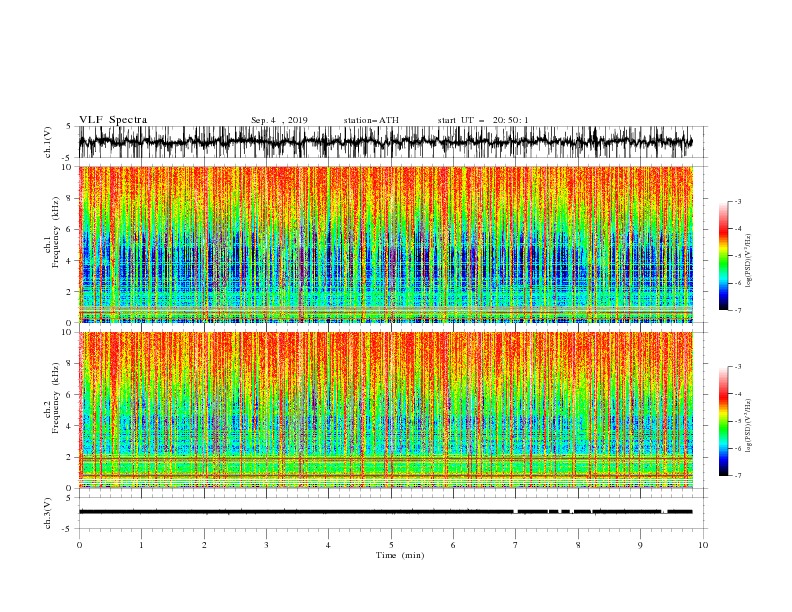Select the lower "log(PSD)(V²/Hz)" colorbar label
792x612 pixels.
coord(748,425)
